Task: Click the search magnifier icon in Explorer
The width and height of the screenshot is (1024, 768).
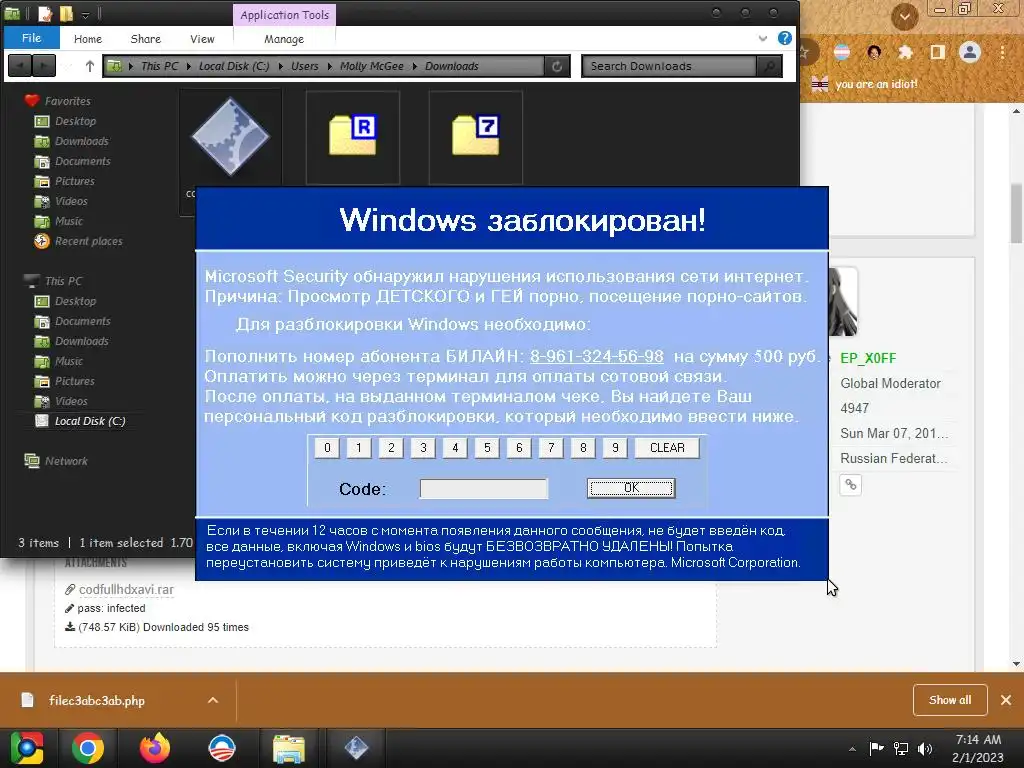Action: [x=769, y=66]
